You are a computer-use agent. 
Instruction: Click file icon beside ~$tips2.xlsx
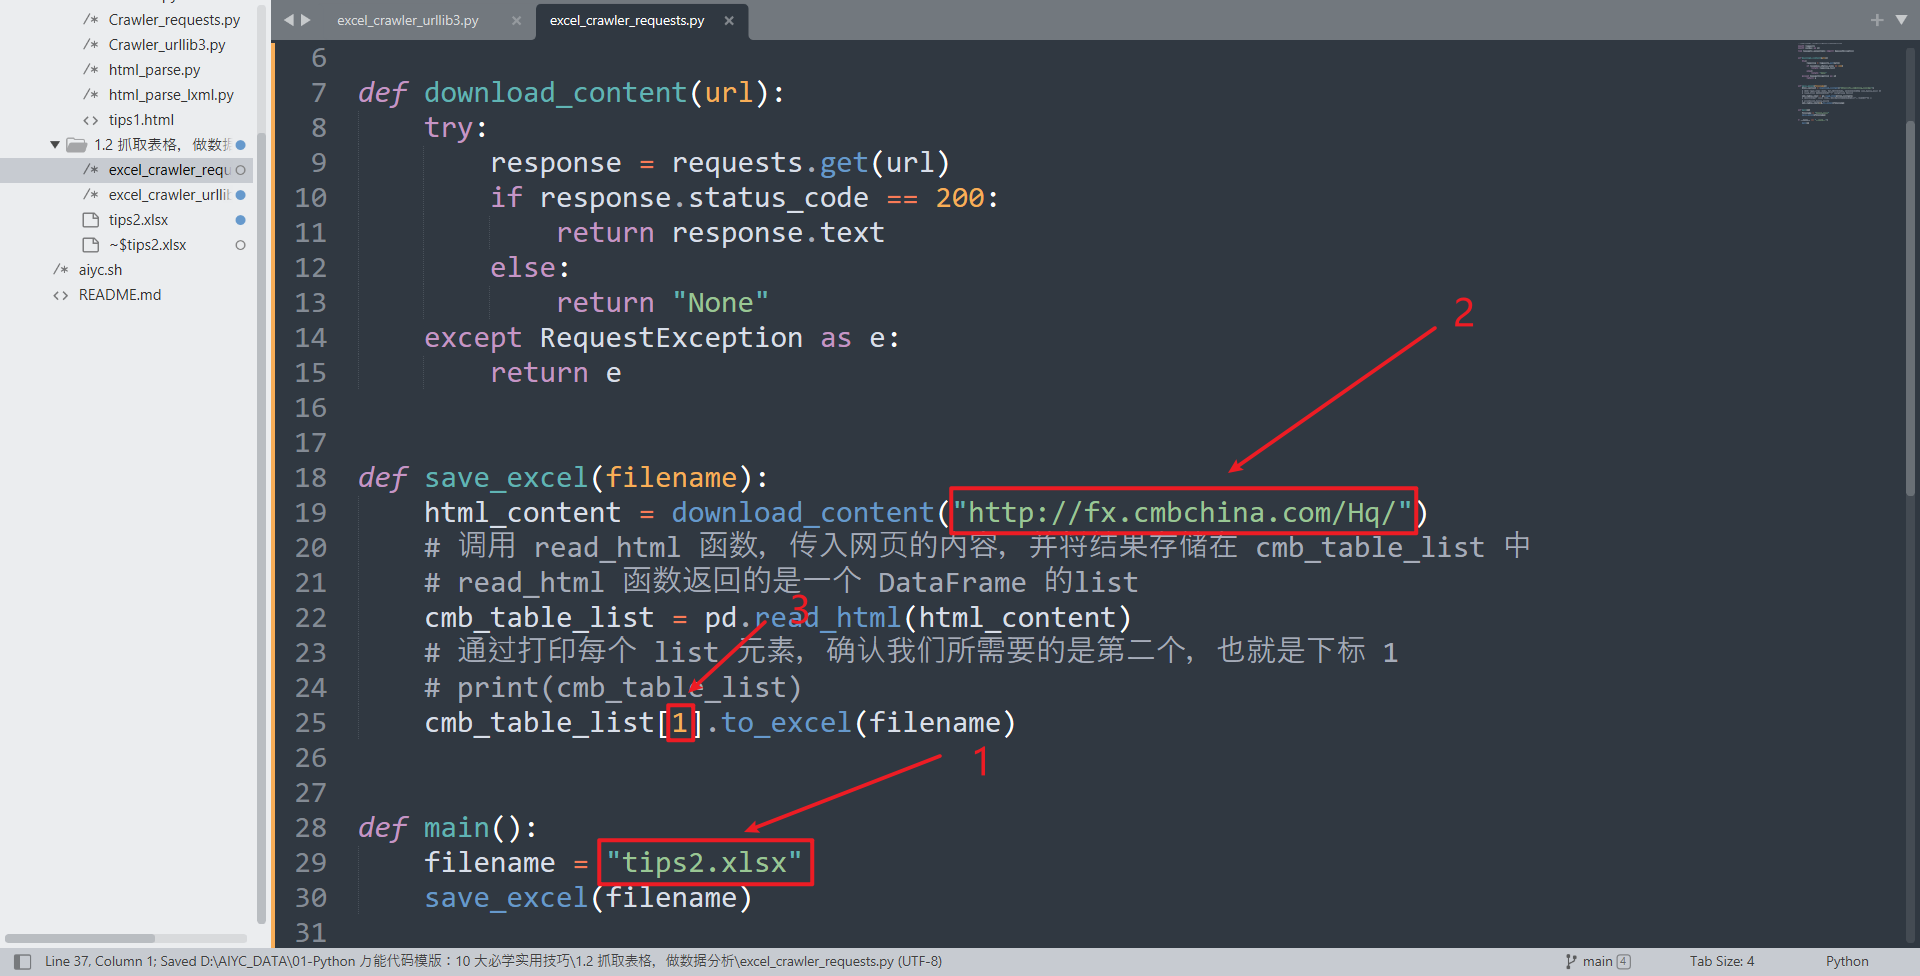[90, 245]
